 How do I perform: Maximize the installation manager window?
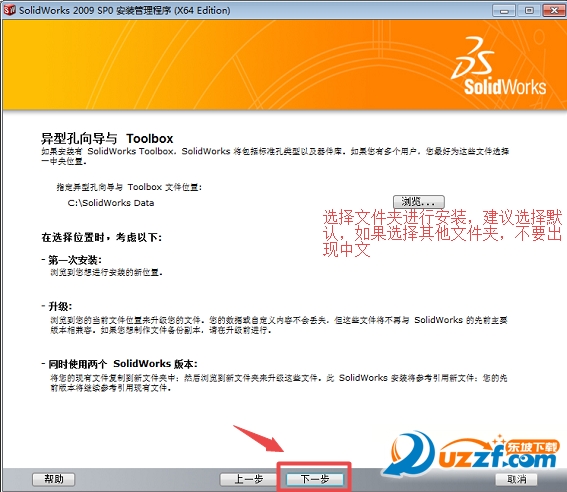529,10
